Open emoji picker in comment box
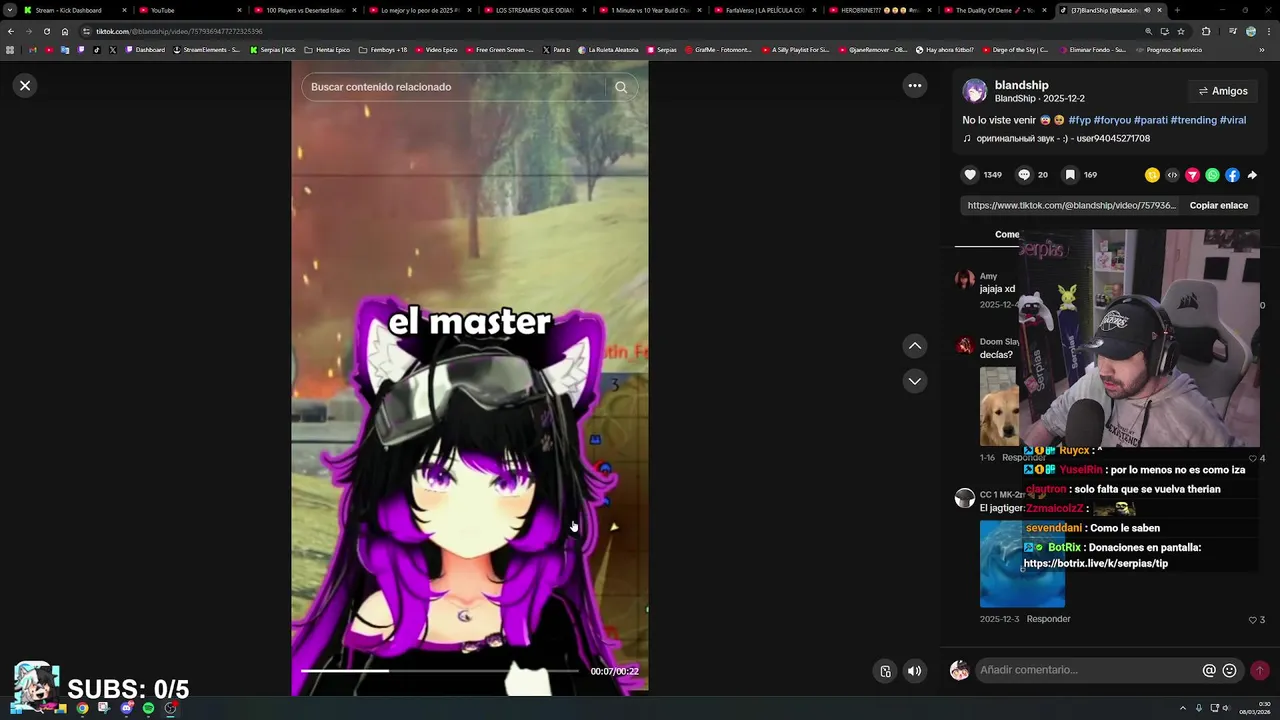The height and width of the screenshot is (720, 1280). 1229,671
